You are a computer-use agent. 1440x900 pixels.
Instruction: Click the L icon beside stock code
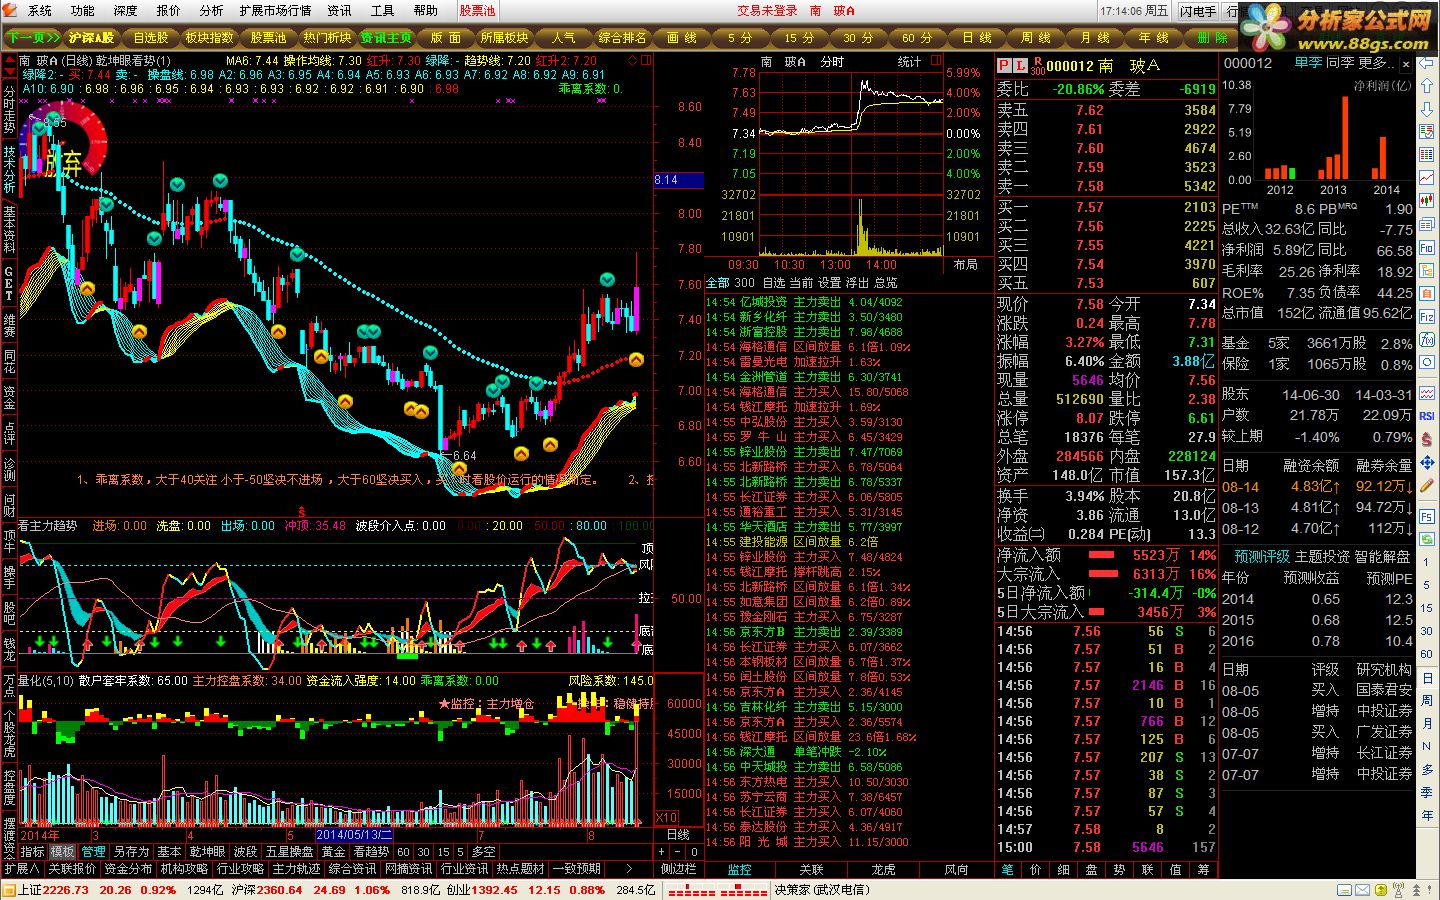tap(1020, 65)
